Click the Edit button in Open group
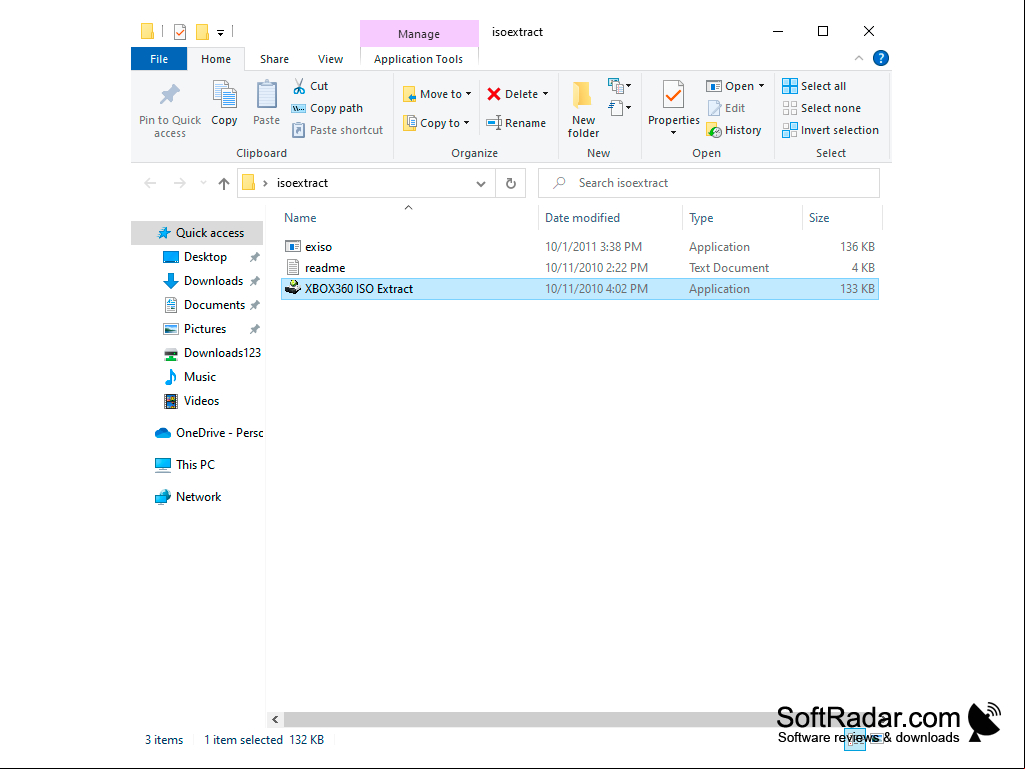This screenshot has height=769, width=1025. pos(726,109)
